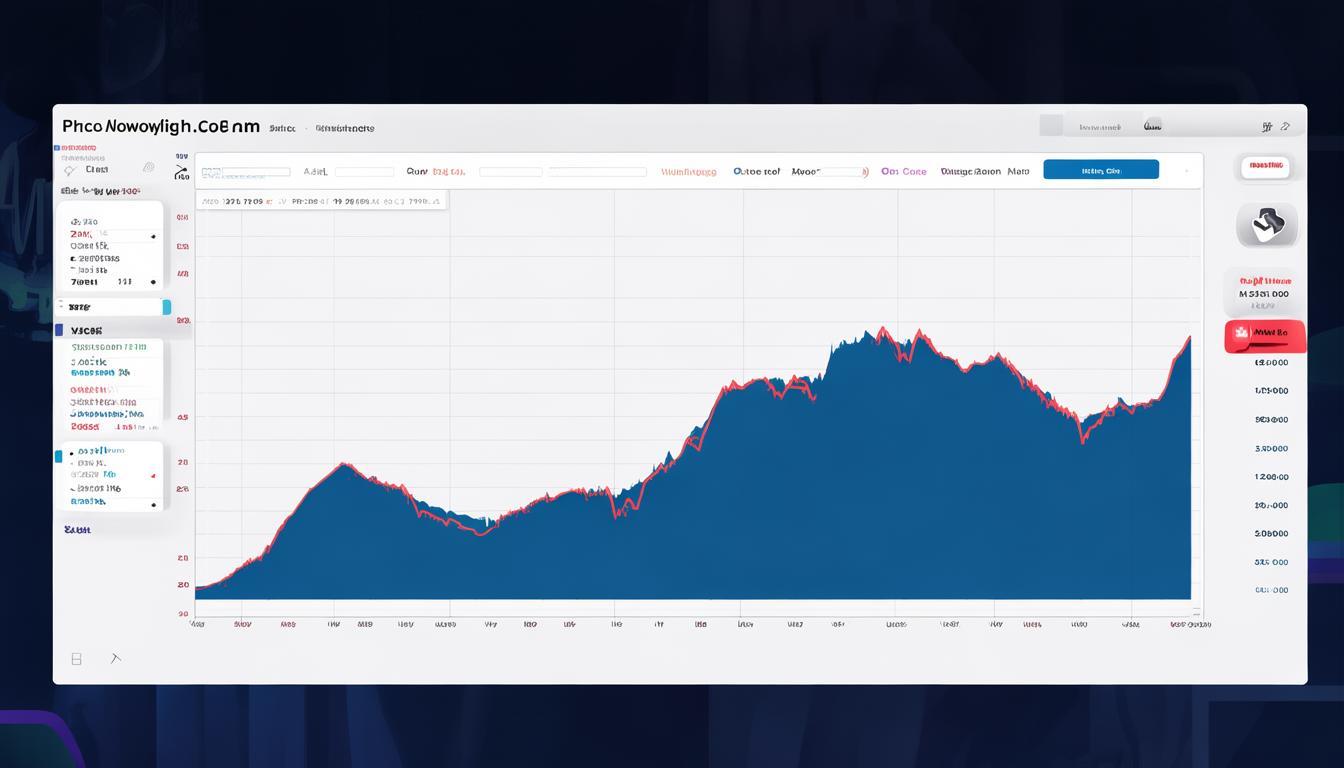Open the Adel dropdown field in toolbar
Image resolution: width=1344 pixels, height=768 pixels.
click(x=363, y=172)
